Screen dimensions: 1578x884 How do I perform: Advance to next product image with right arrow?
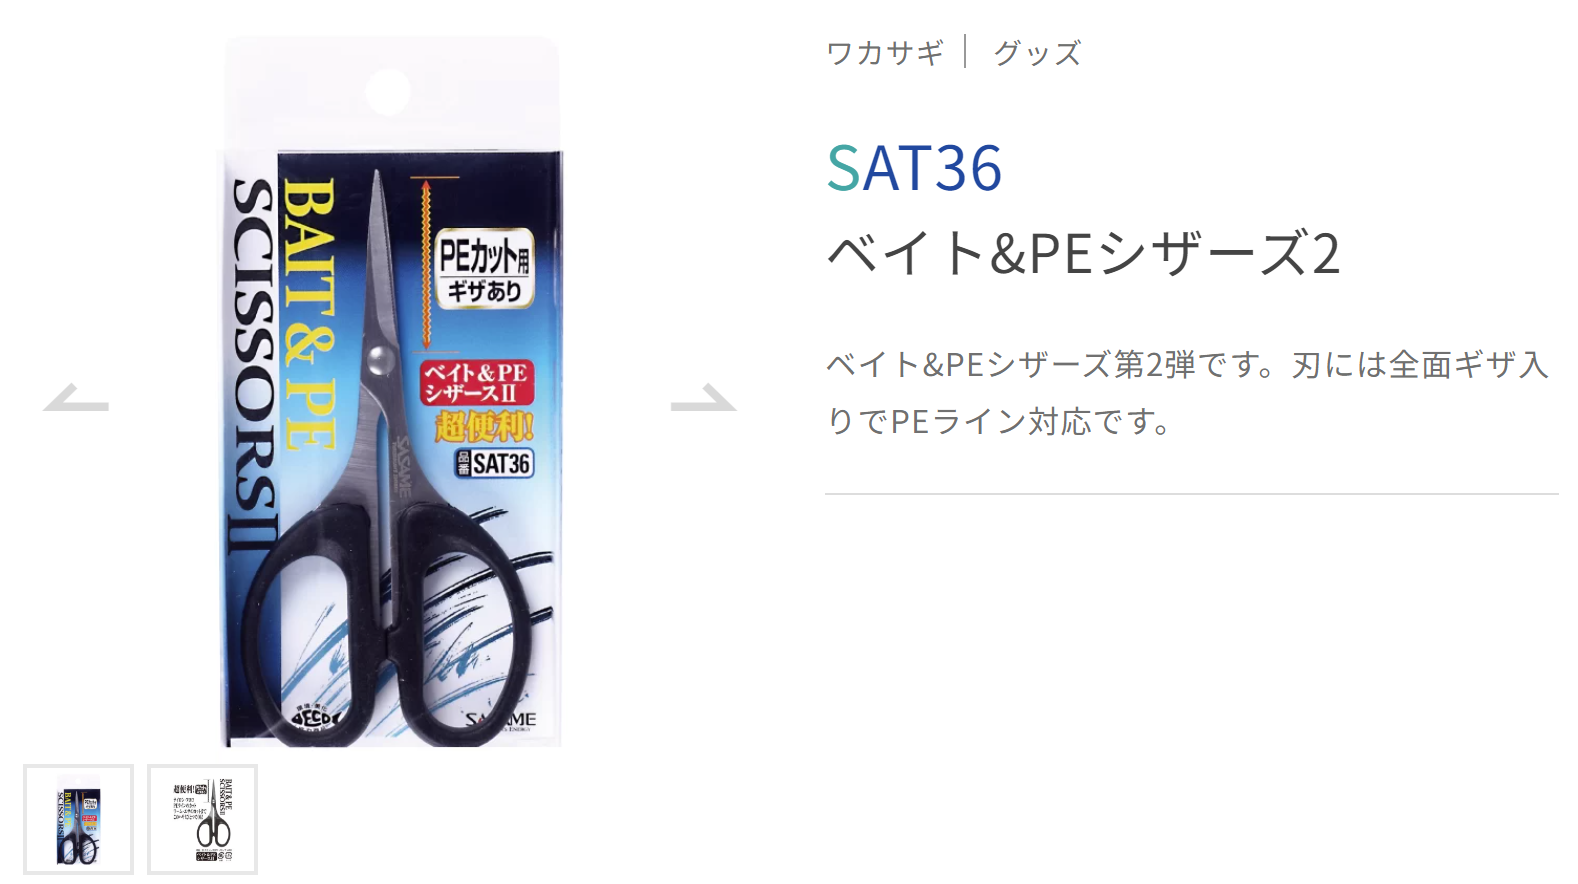[x=704, y=397]
